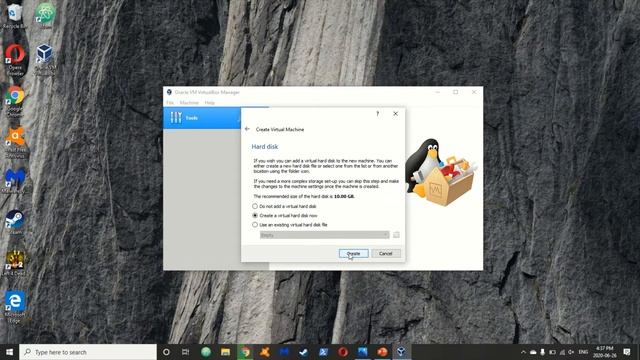Viewport: 640px width, 360px height.
Task: Click the Cortana circle in the taskbar
Action: coord(166,352)
